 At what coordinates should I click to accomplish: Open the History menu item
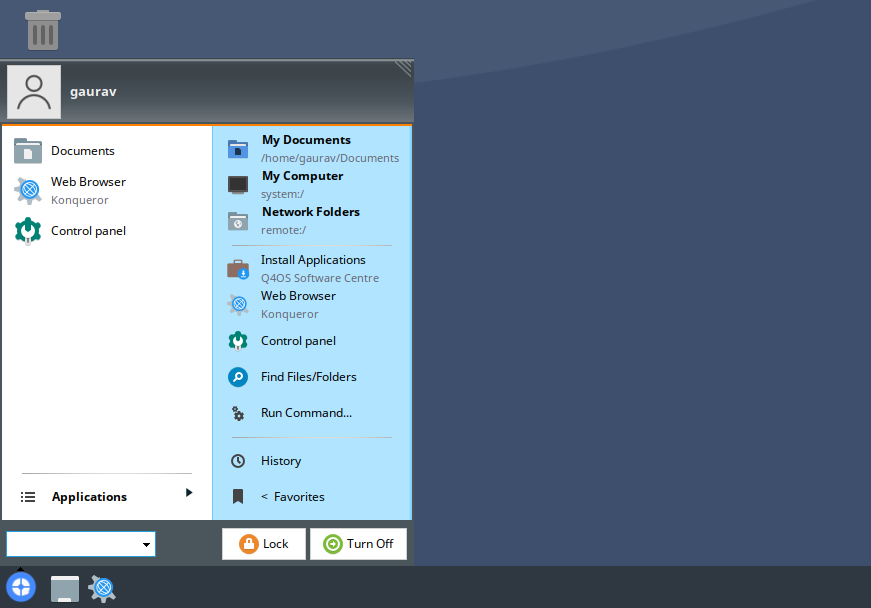pos(312,461)
